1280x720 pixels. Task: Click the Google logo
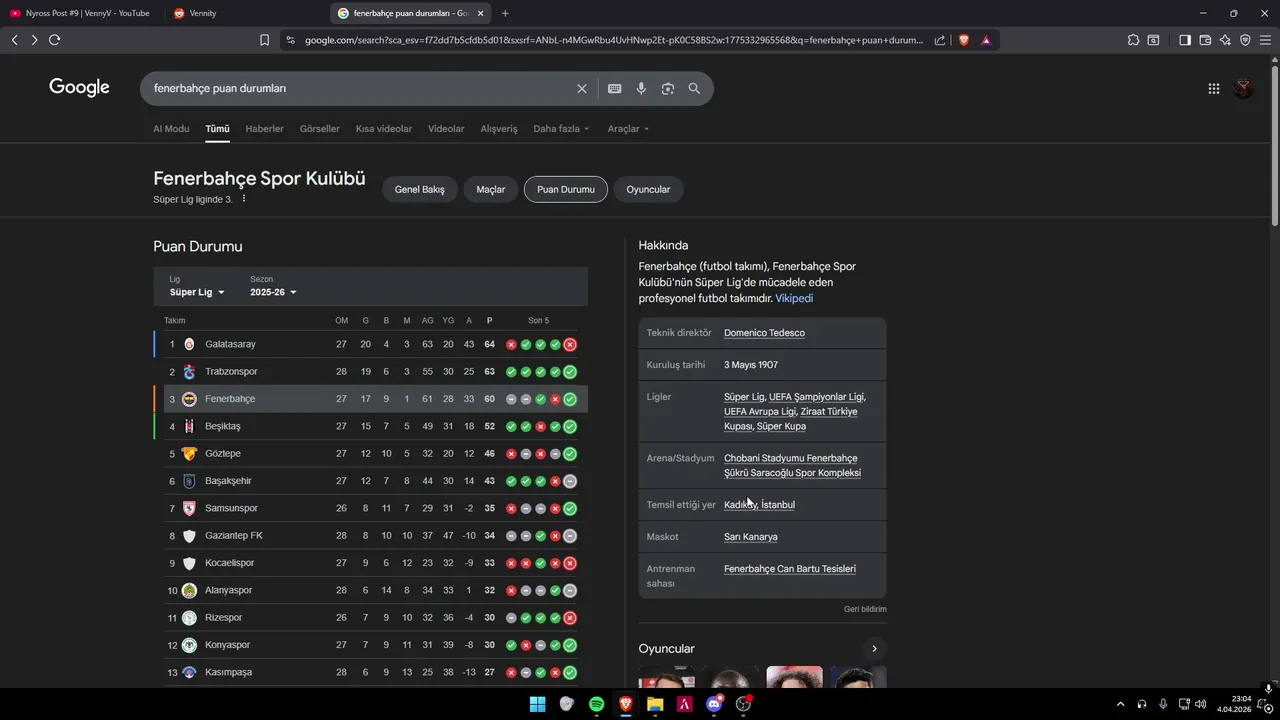point(79,88)
